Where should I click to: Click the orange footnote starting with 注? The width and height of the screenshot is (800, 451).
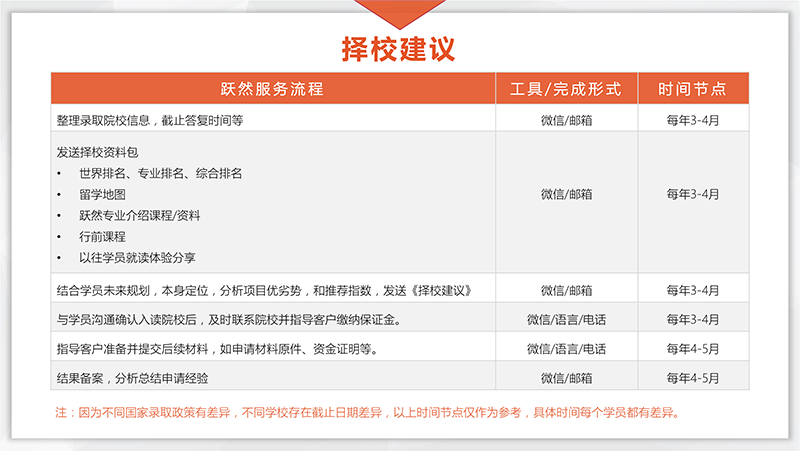click(x=367, y=412)
